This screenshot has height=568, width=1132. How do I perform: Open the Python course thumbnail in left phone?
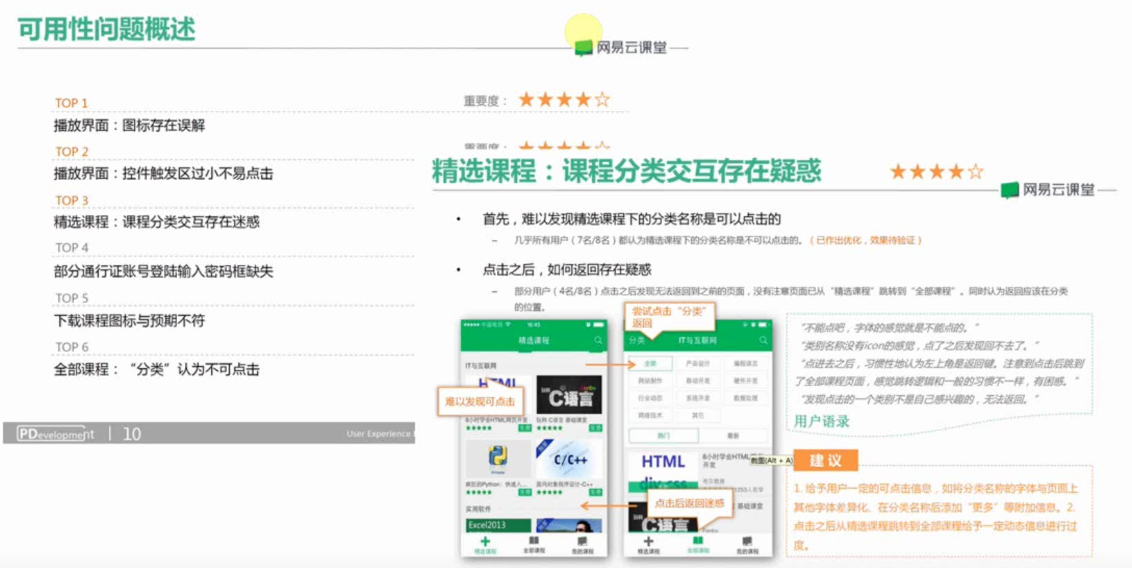point(498,459)
